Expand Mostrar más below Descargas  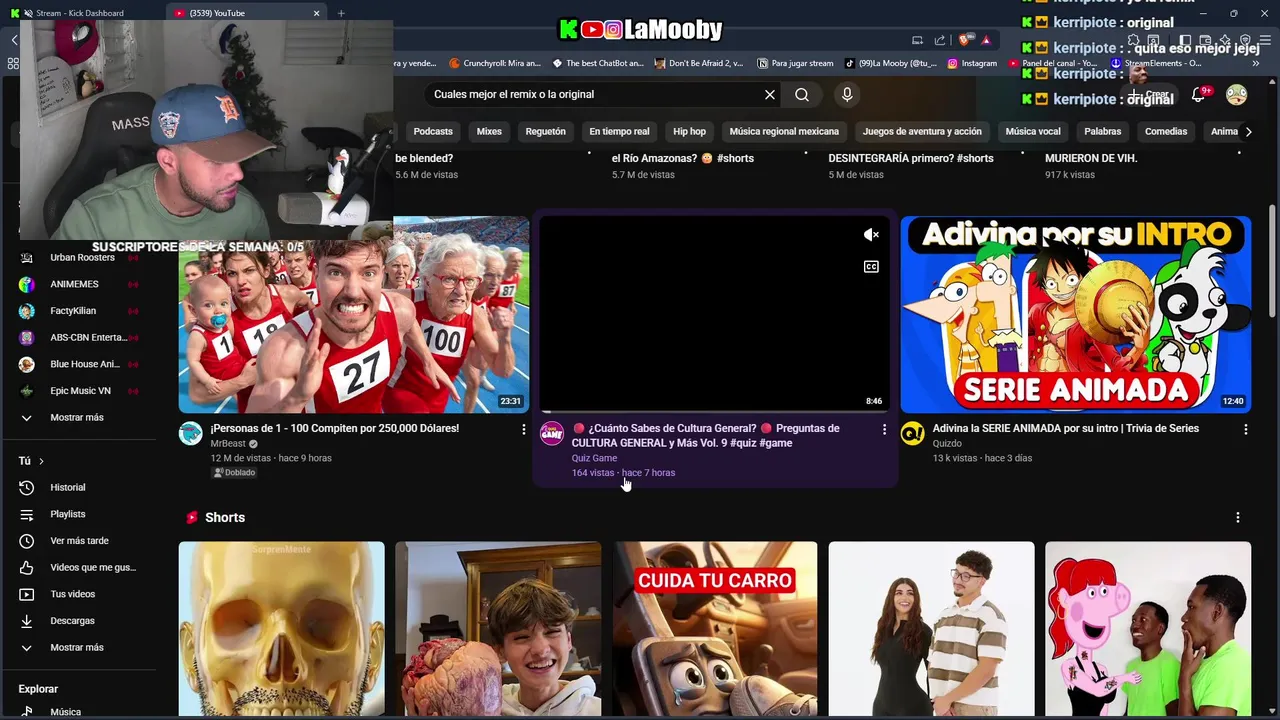click(77, 647)
